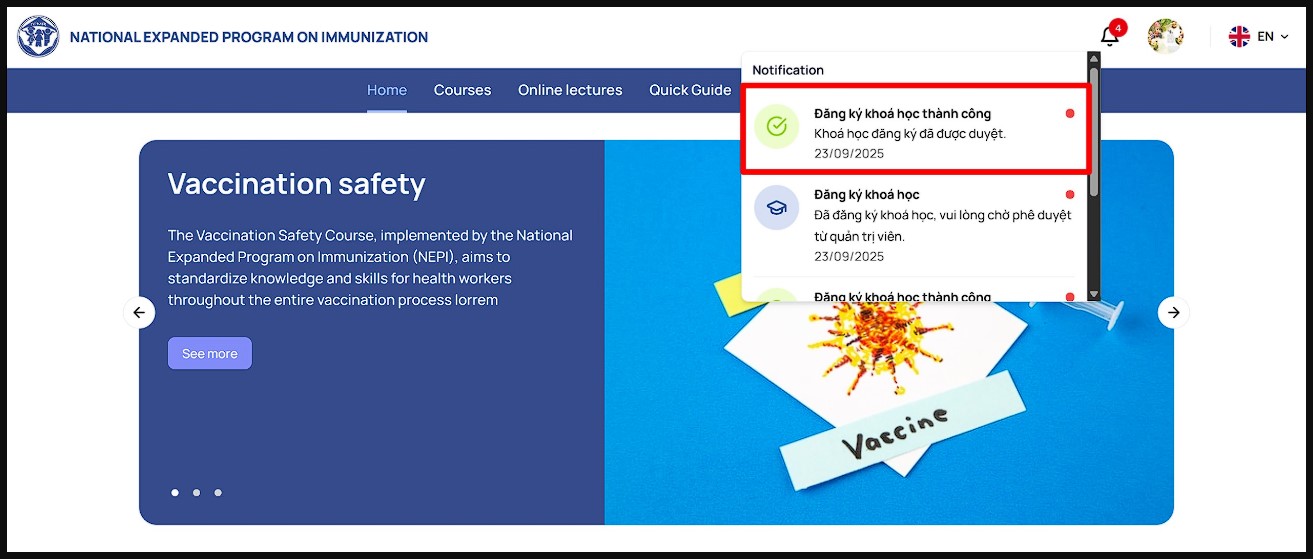Open the Online lectures menu item
Viewport: 1313px width, 559px height.
click(570, 90)
